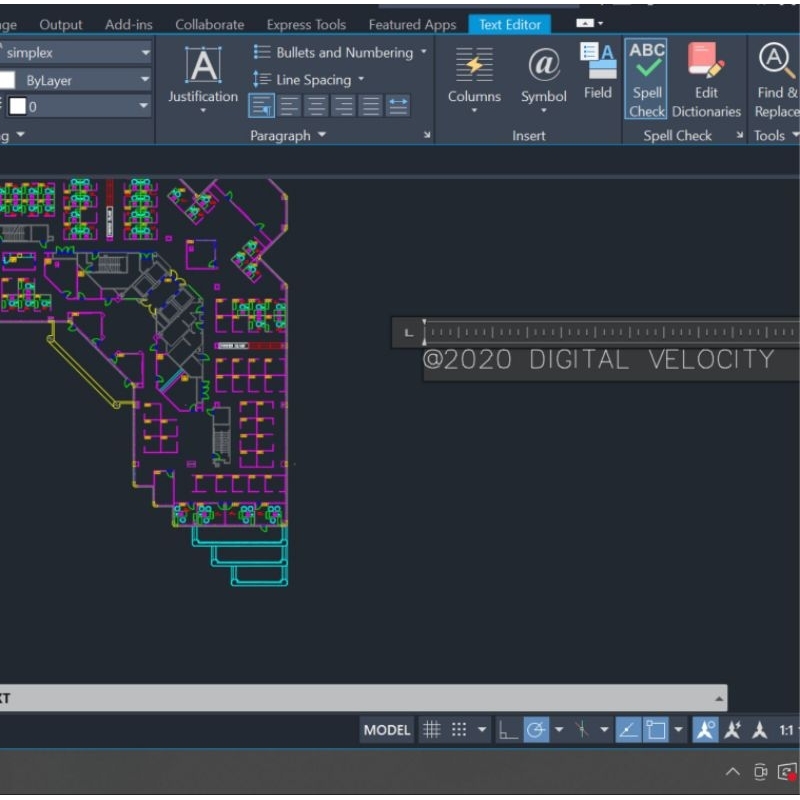
Task: Expand the Bullets and Numbering dropdown
Action: click(423, 52)
